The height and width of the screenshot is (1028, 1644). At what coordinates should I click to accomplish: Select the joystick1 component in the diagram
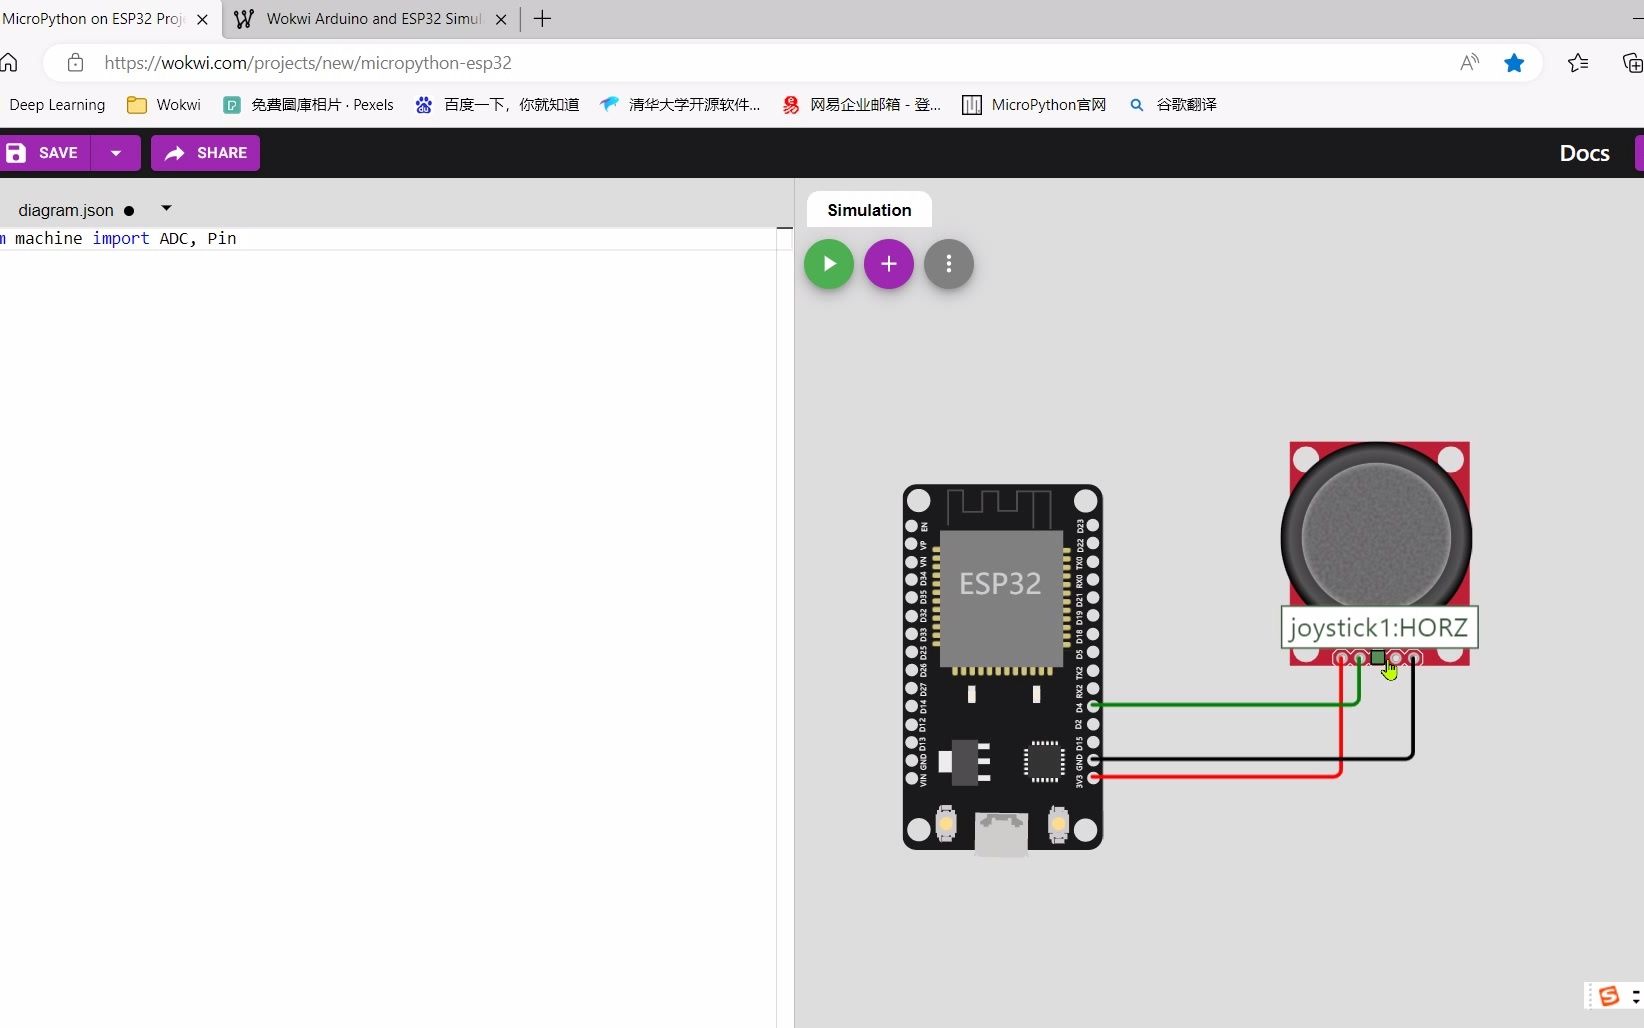1378,535
